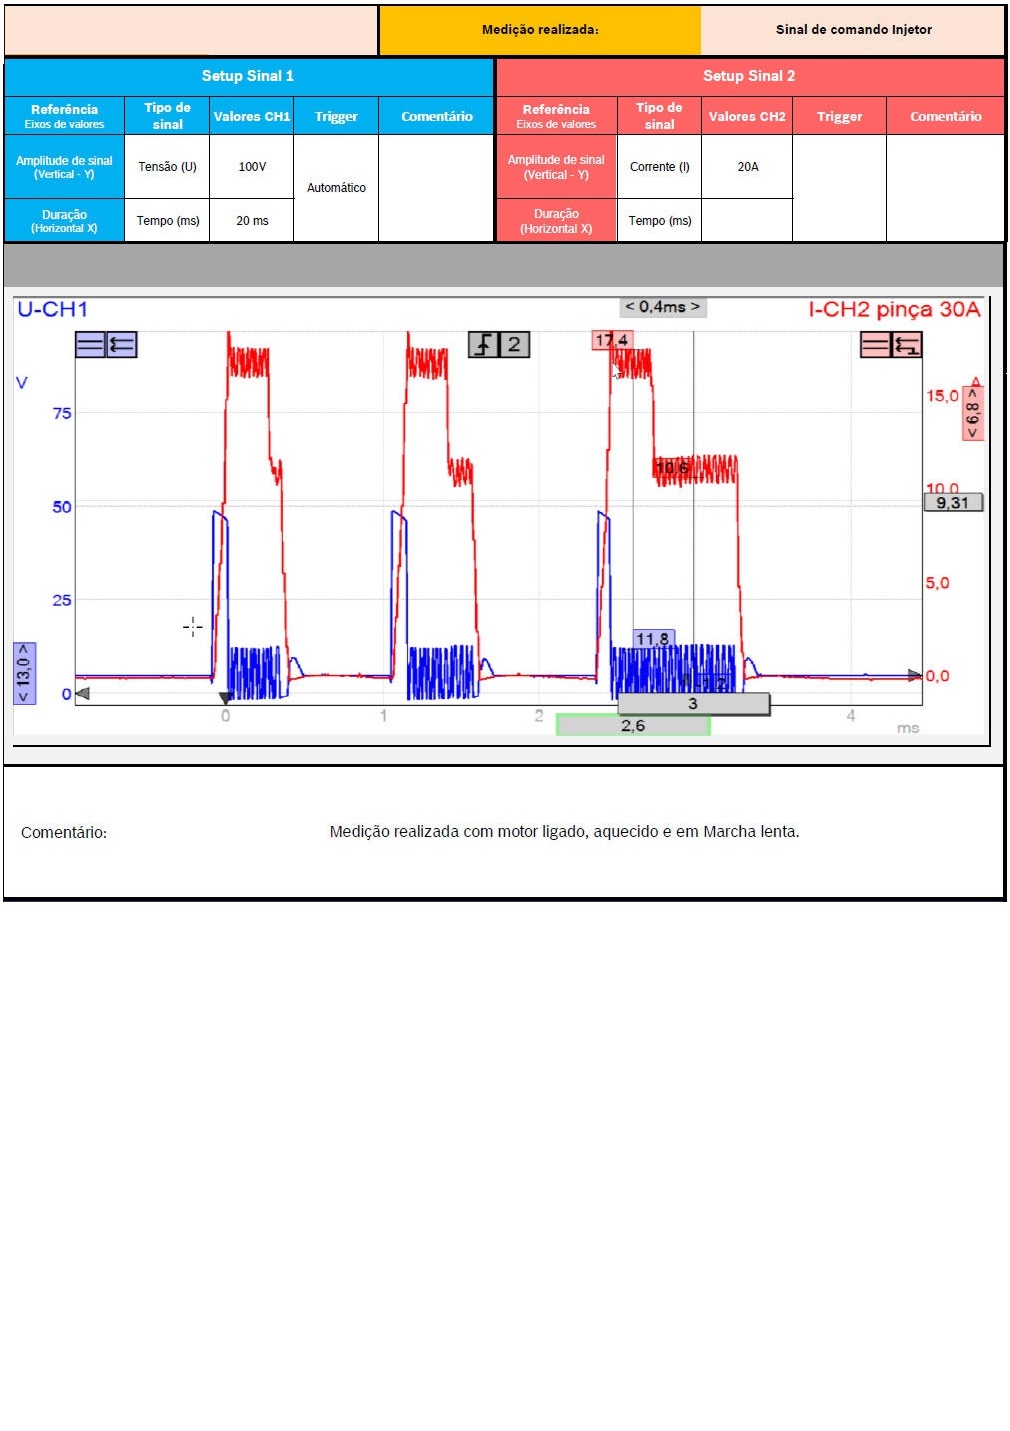The height and width of the screenshot is (1431, 1010).
Task: Click the black trigger position triangle at 0 ms
Action: pos(226,697)
